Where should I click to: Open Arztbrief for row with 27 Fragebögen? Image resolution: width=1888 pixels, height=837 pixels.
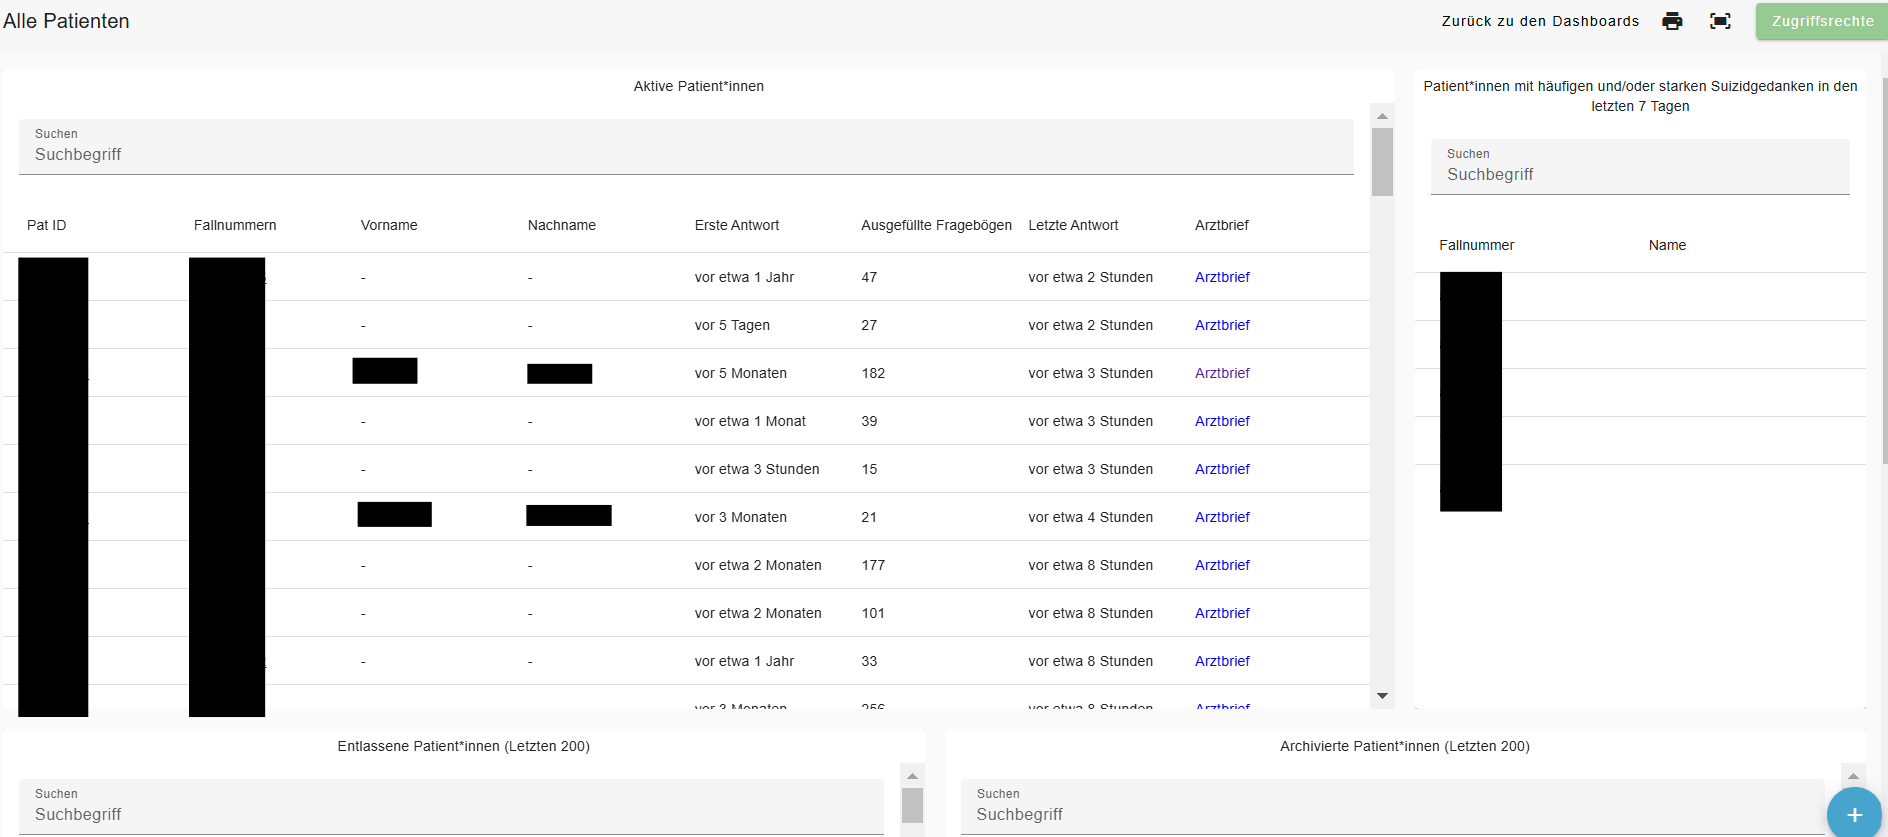[1222, 325]
